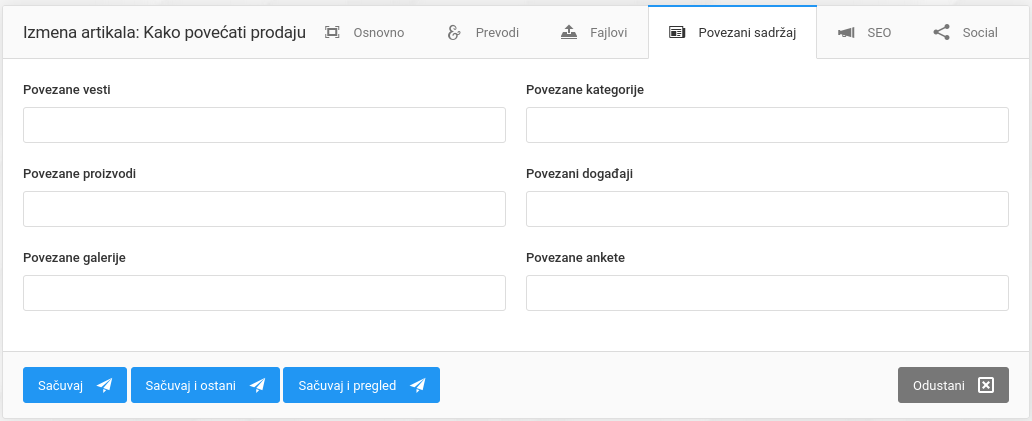Click the Osnovno tab frame icon
Viewport: 1032px width, 421px height.
click(333, 33)
